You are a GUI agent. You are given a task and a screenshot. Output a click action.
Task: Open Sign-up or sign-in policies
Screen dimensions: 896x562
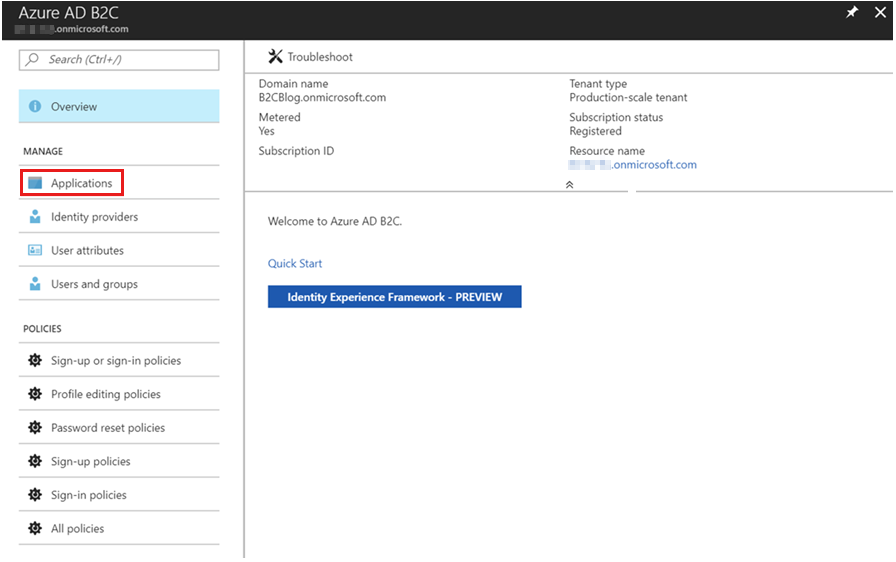pos(119,360)
